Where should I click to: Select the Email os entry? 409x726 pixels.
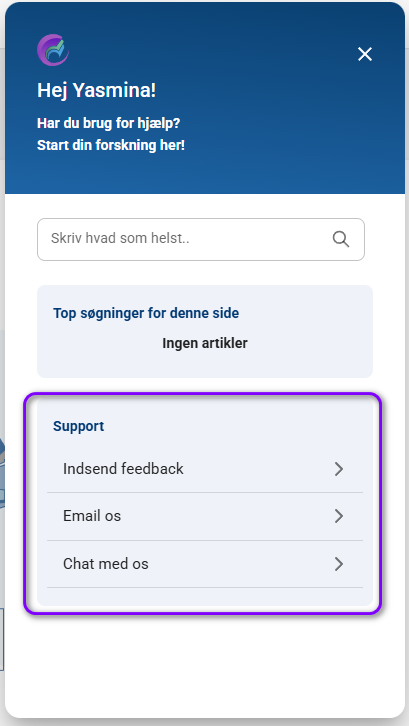coord(205,516)
